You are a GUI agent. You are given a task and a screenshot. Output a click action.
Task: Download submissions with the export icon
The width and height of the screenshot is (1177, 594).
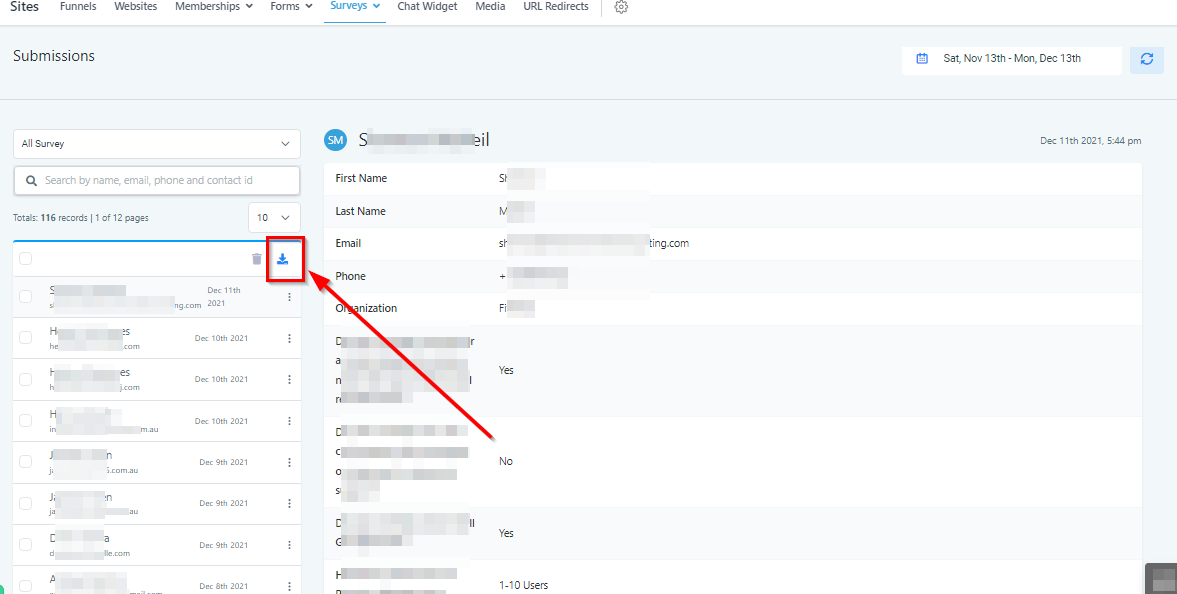[x=283, y=259]
